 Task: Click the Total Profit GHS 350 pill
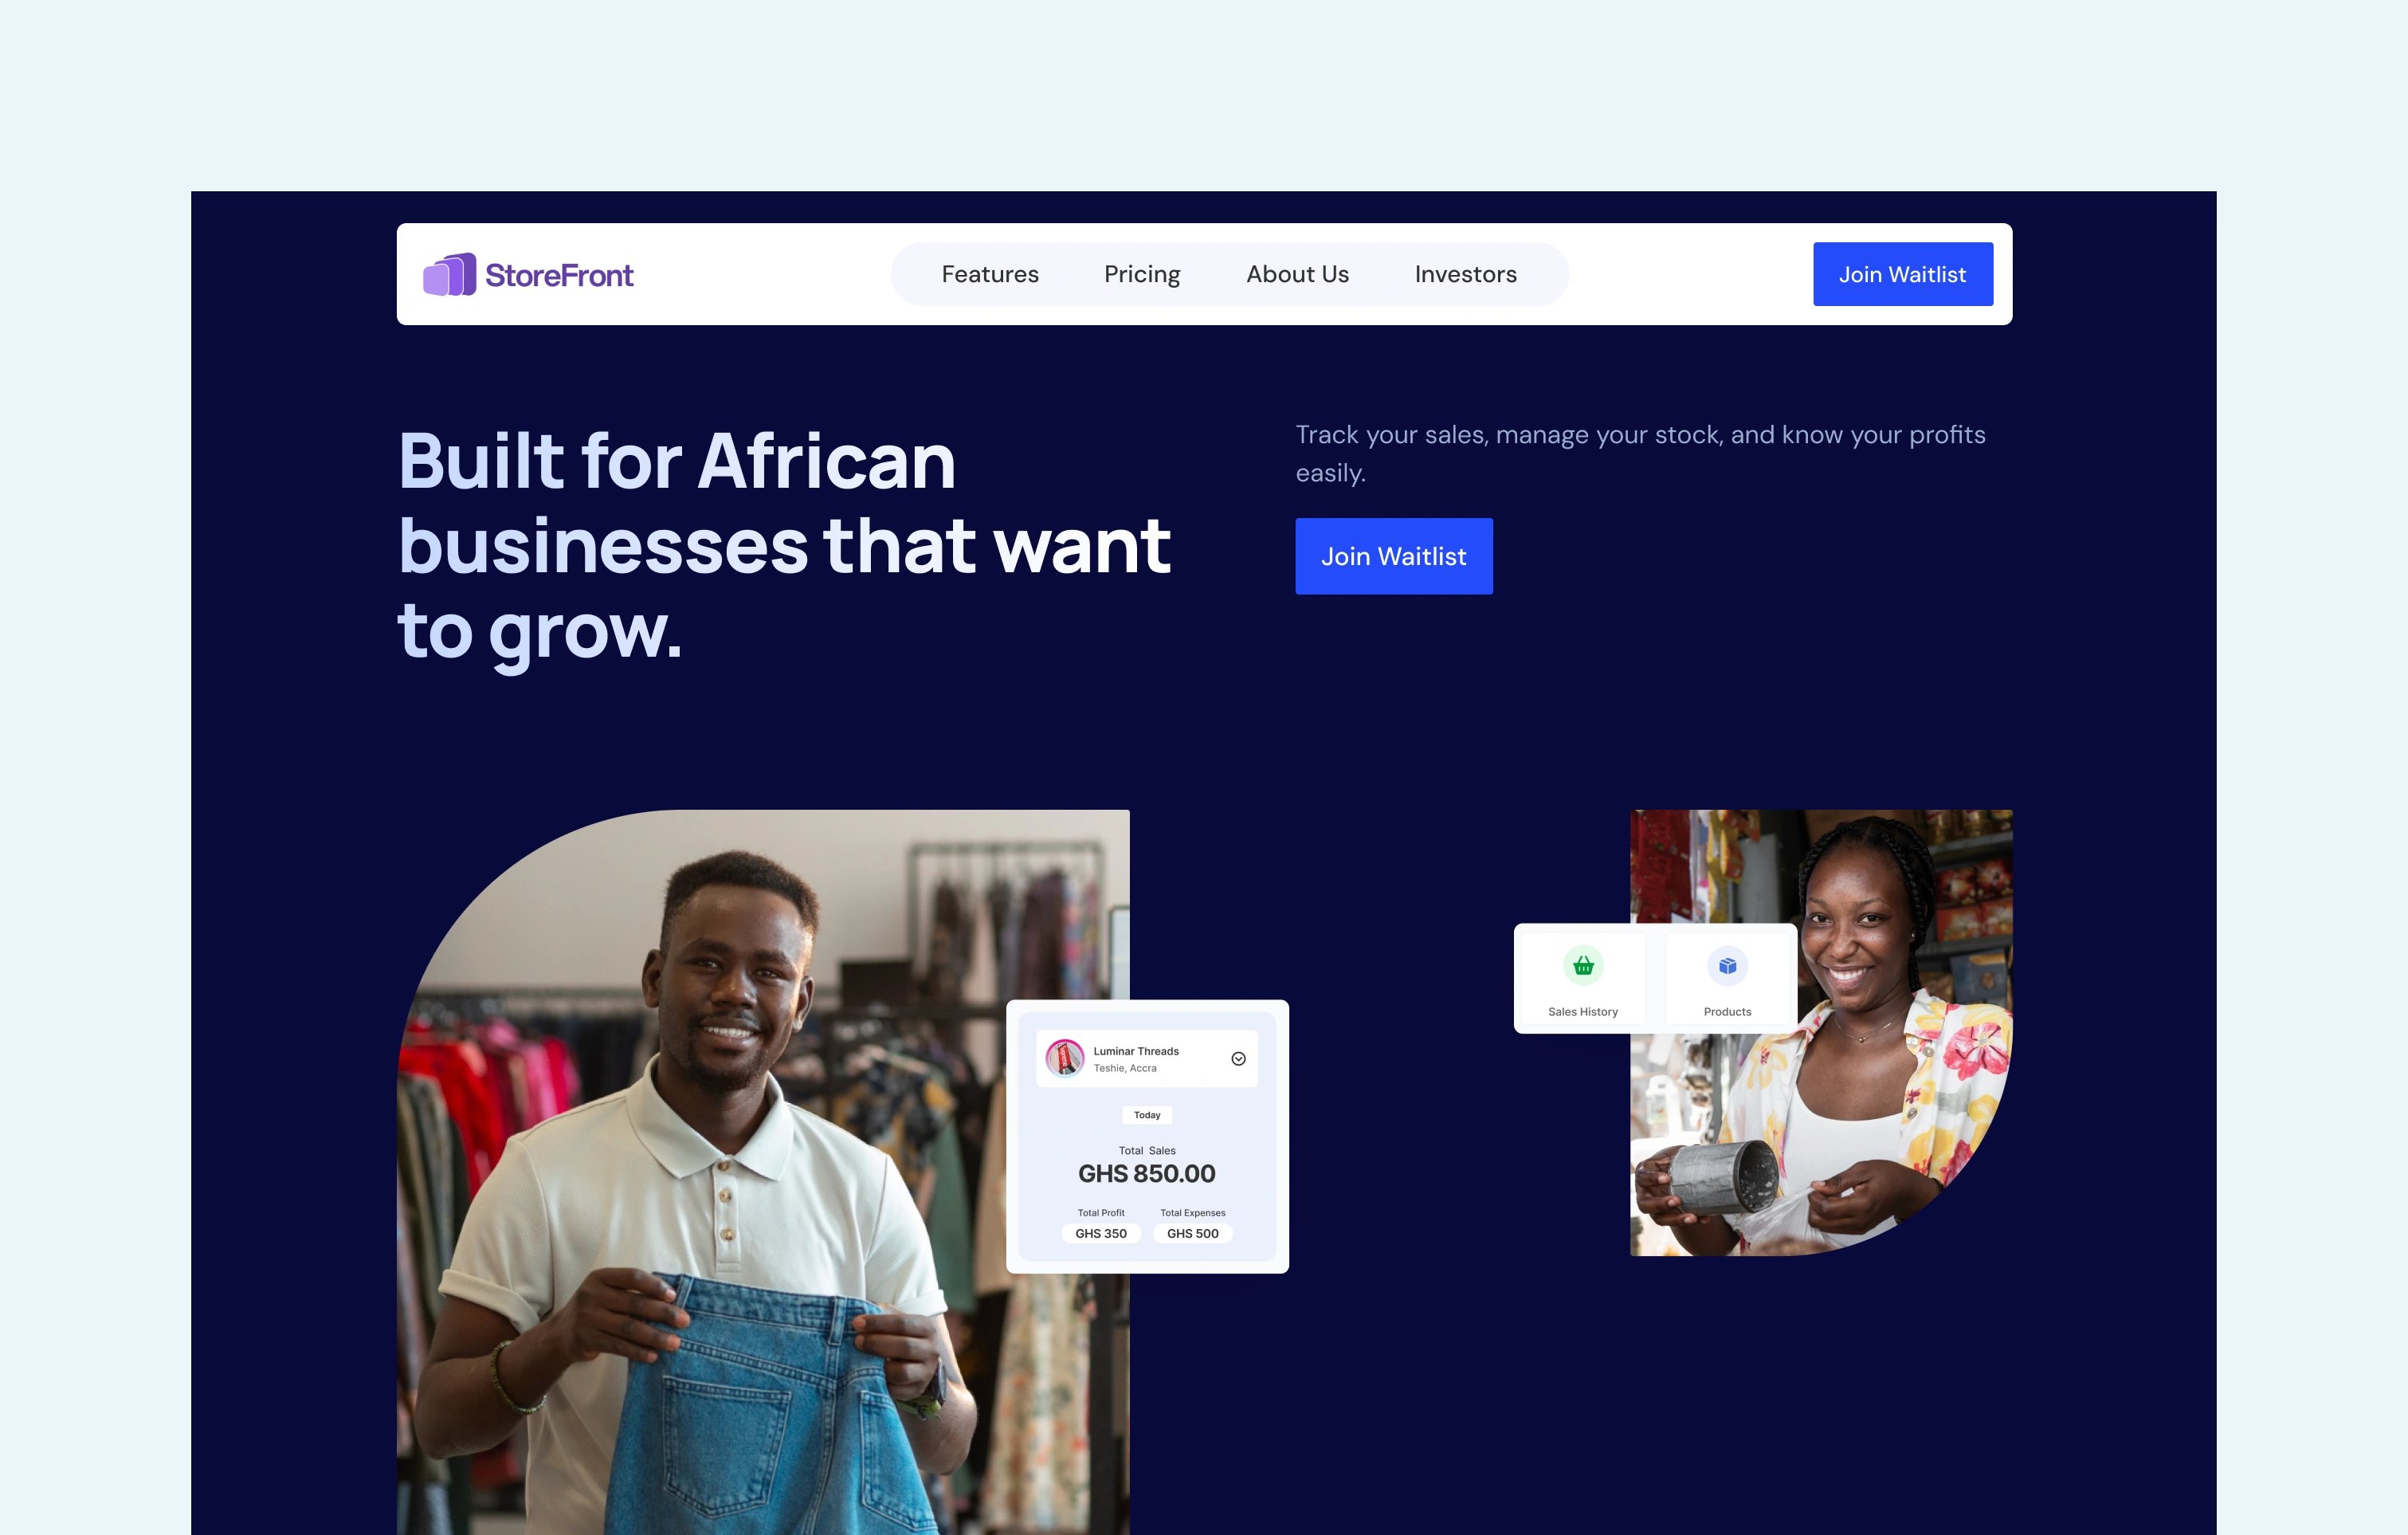pos(1100,1233)
